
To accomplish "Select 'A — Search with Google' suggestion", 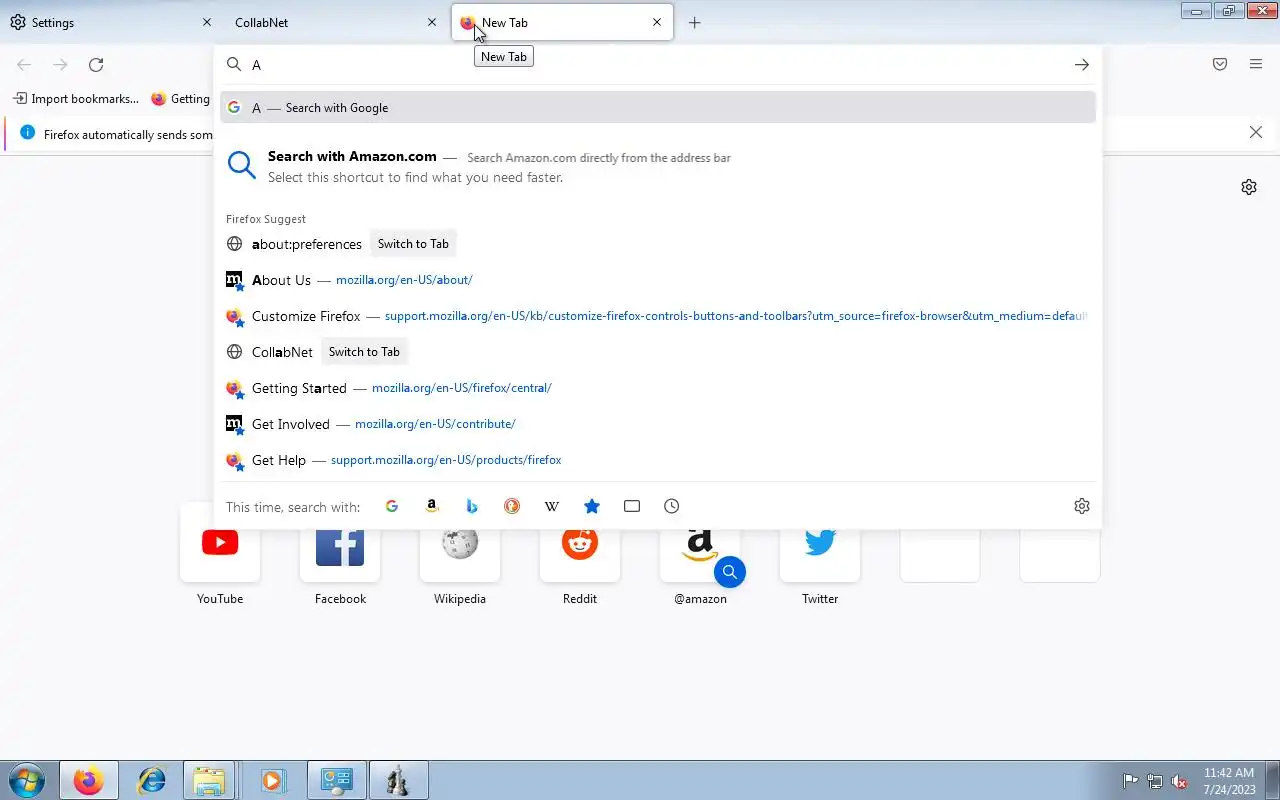I will pos(658,107).
